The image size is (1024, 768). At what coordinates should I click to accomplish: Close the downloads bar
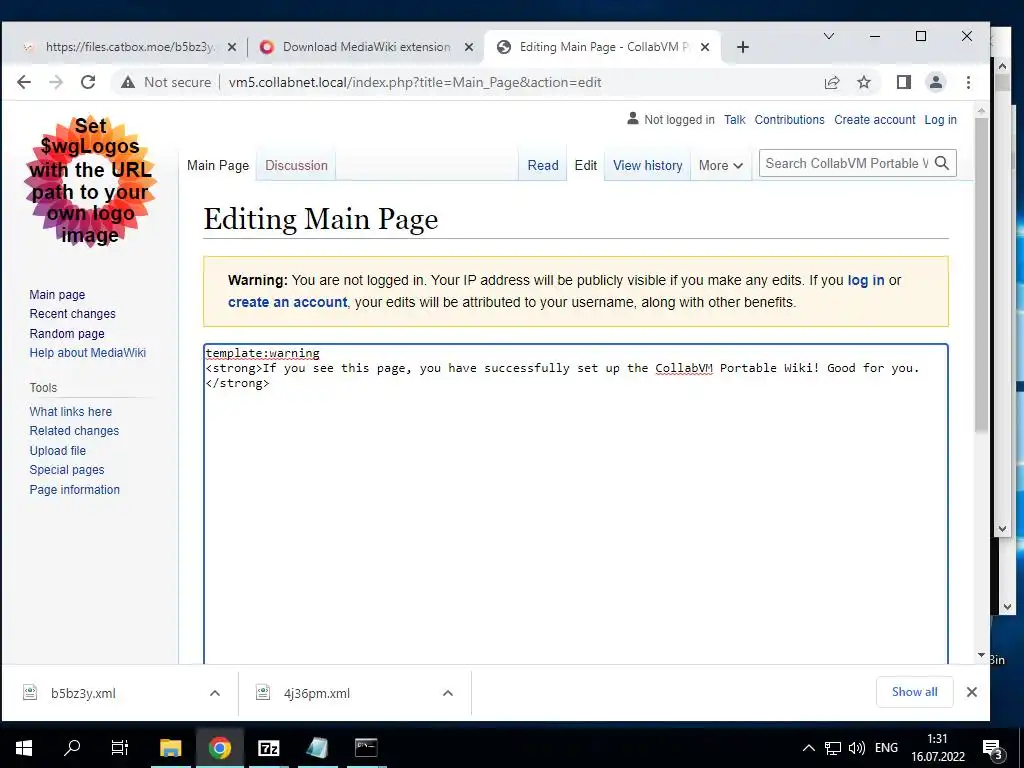pos(972,692)
